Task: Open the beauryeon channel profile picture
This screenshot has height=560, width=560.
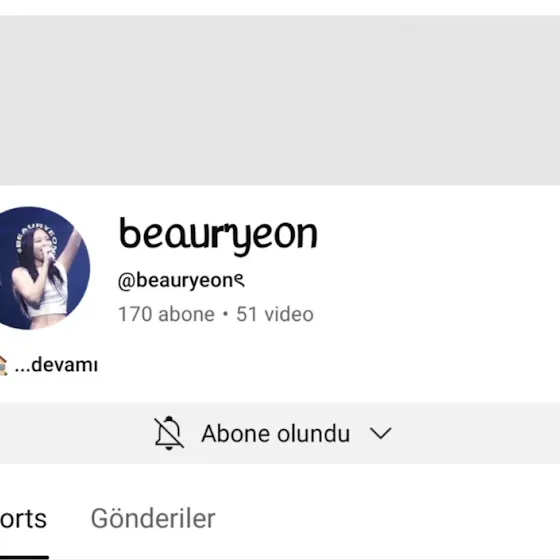Action: pyautogui.click(x=44, y=268)
